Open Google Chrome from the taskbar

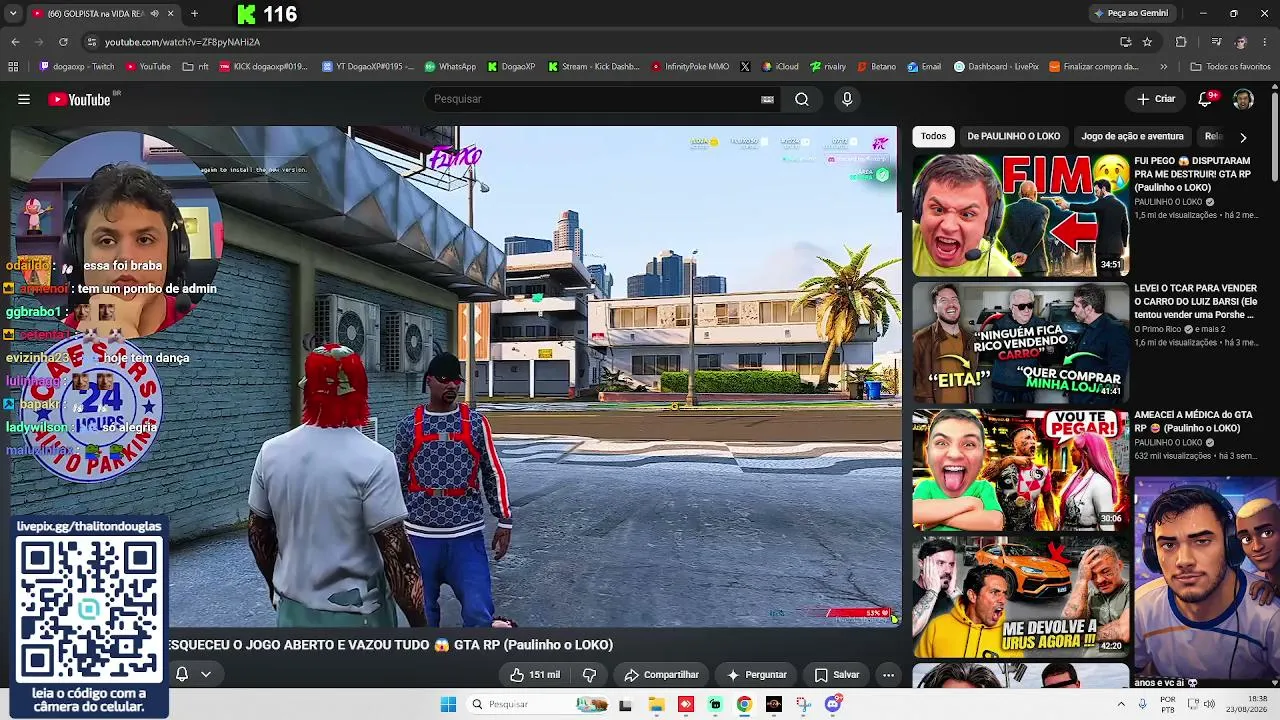744,704
